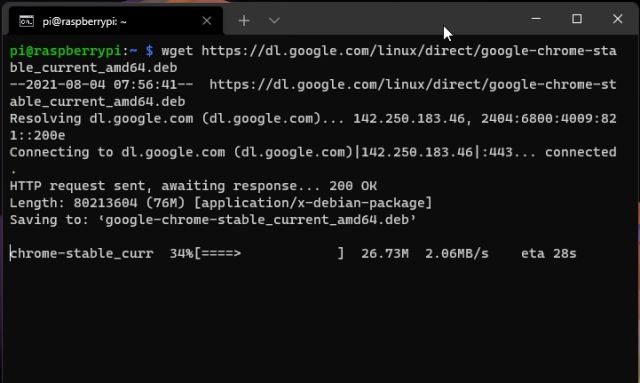
Task: Click the 26.73M downloaded amount
Action: (385, 254)
